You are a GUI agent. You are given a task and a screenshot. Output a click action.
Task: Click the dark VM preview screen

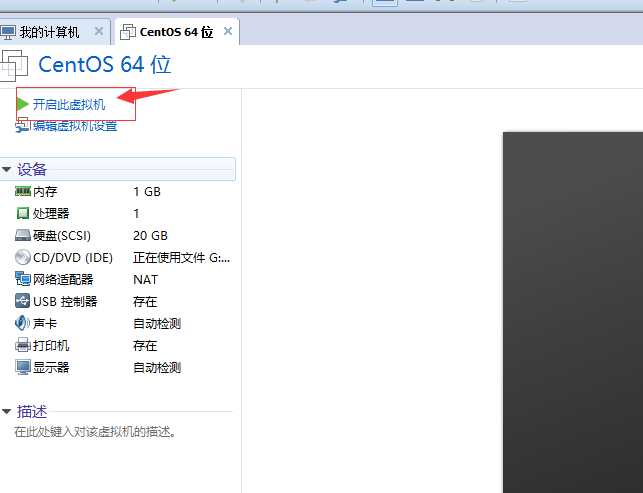tap(573, 312)
